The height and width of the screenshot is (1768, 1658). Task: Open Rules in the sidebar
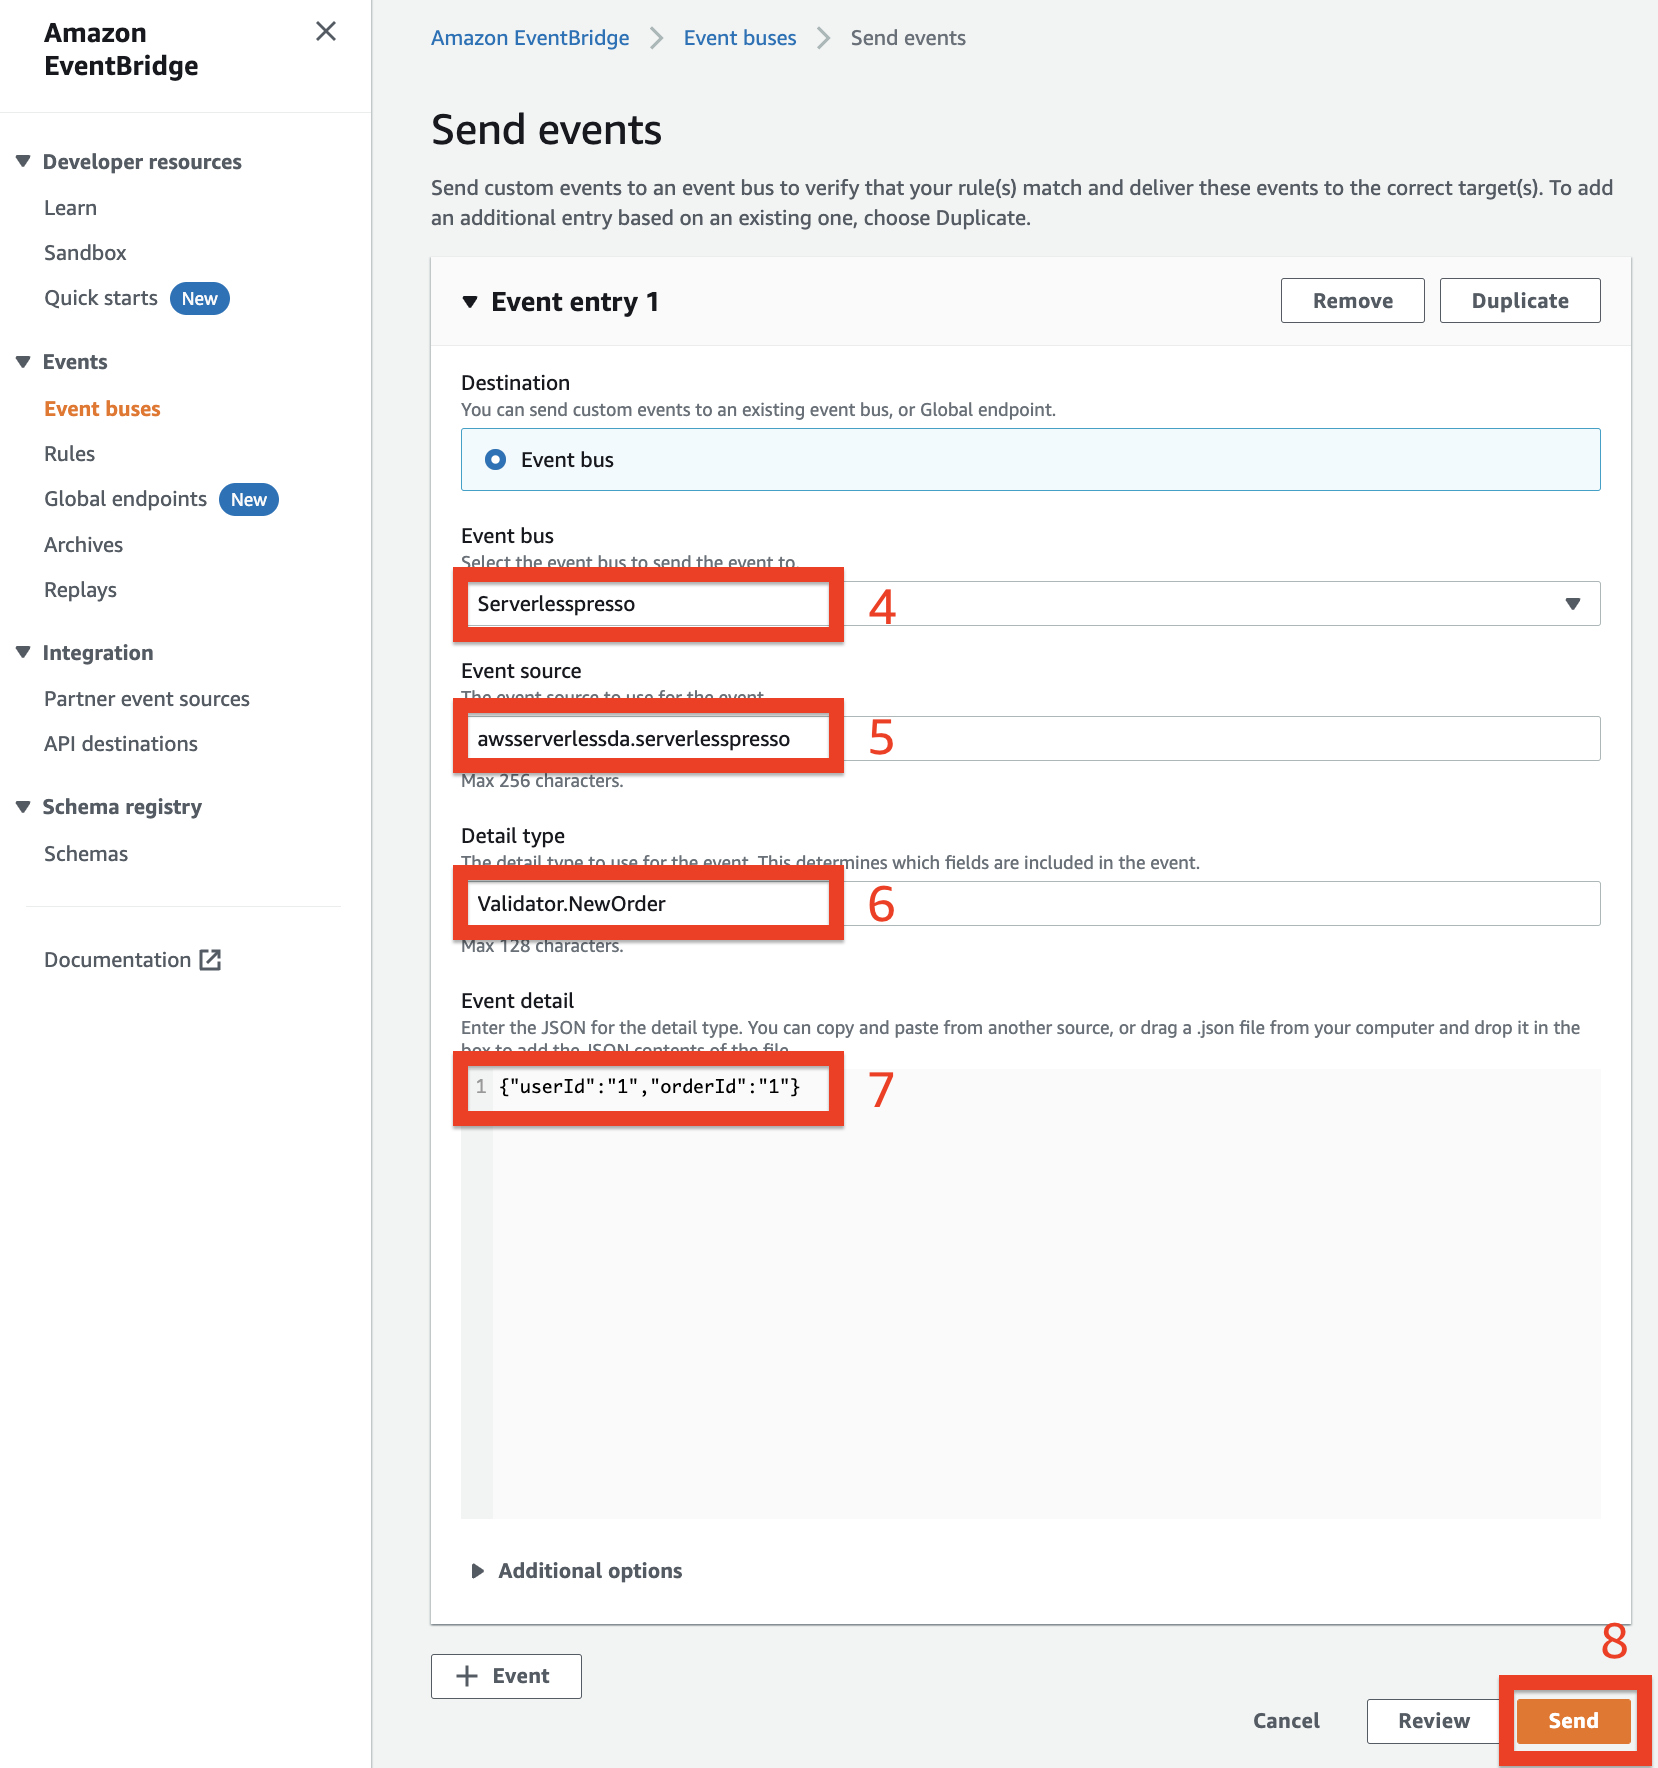[70, 454]
